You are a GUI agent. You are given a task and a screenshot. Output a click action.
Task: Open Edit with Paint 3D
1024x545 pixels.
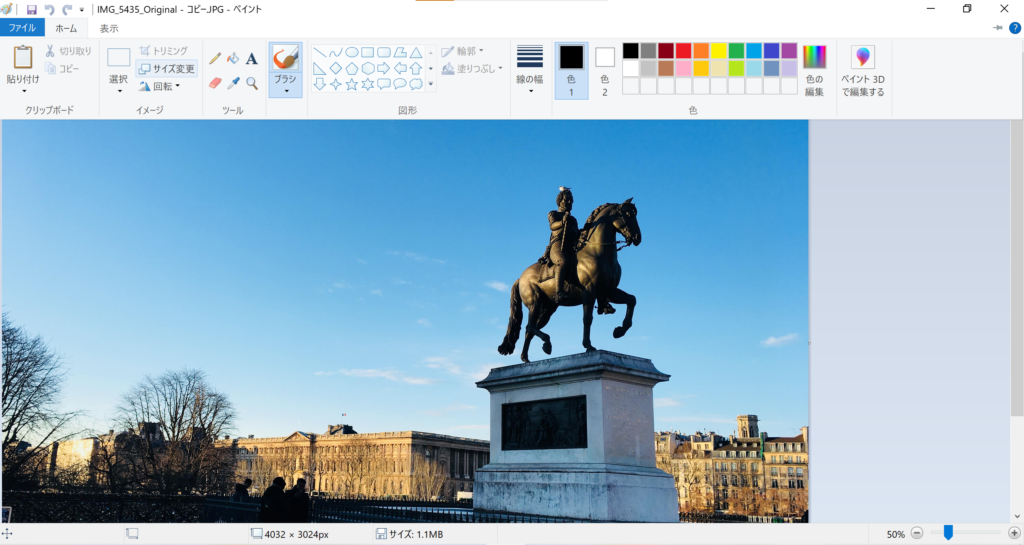tap(862, 70)
